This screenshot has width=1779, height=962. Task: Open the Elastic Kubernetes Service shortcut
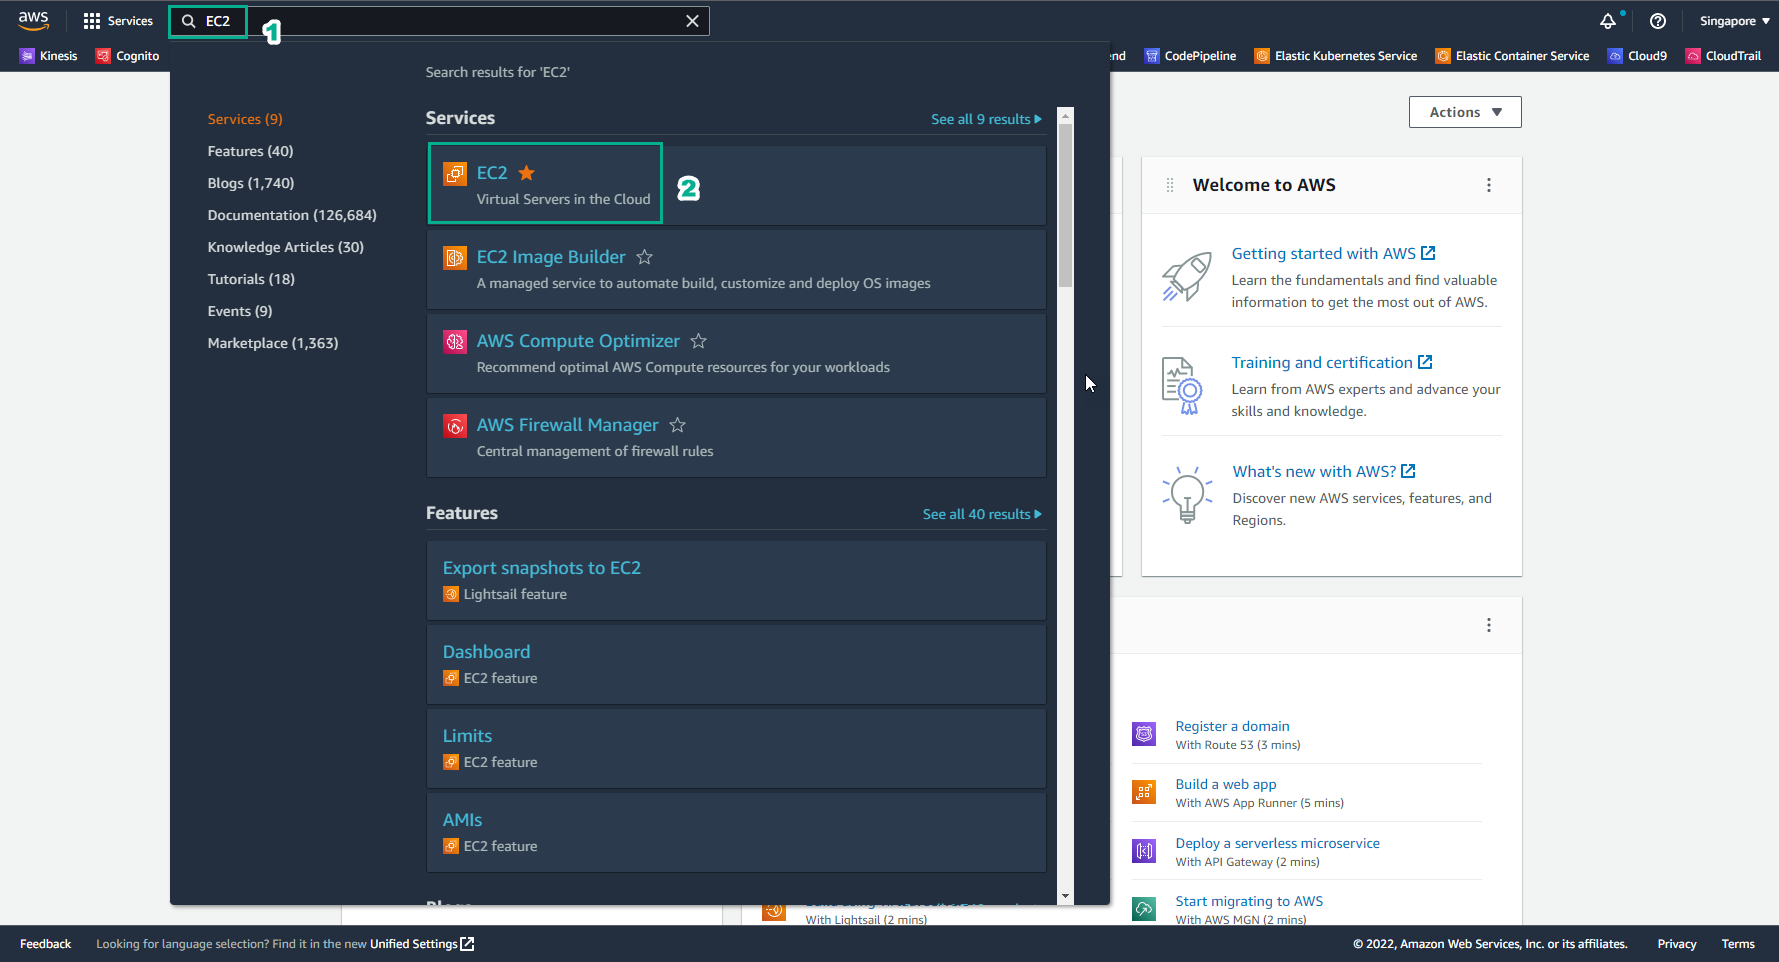(1335, 56)
